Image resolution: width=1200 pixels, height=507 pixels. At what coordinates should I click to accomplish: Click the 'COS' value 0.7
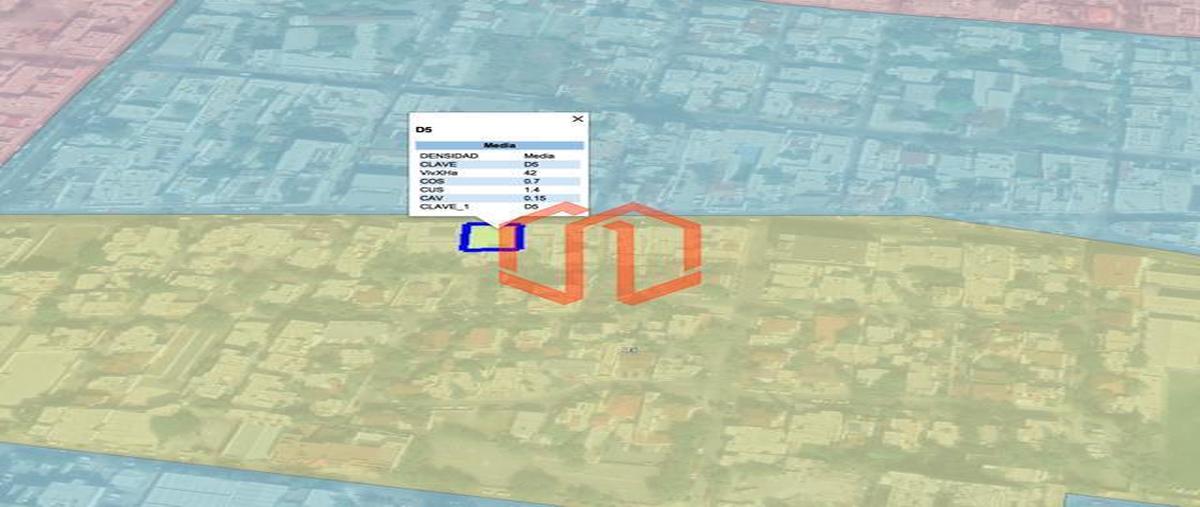(x=531, y=181)
